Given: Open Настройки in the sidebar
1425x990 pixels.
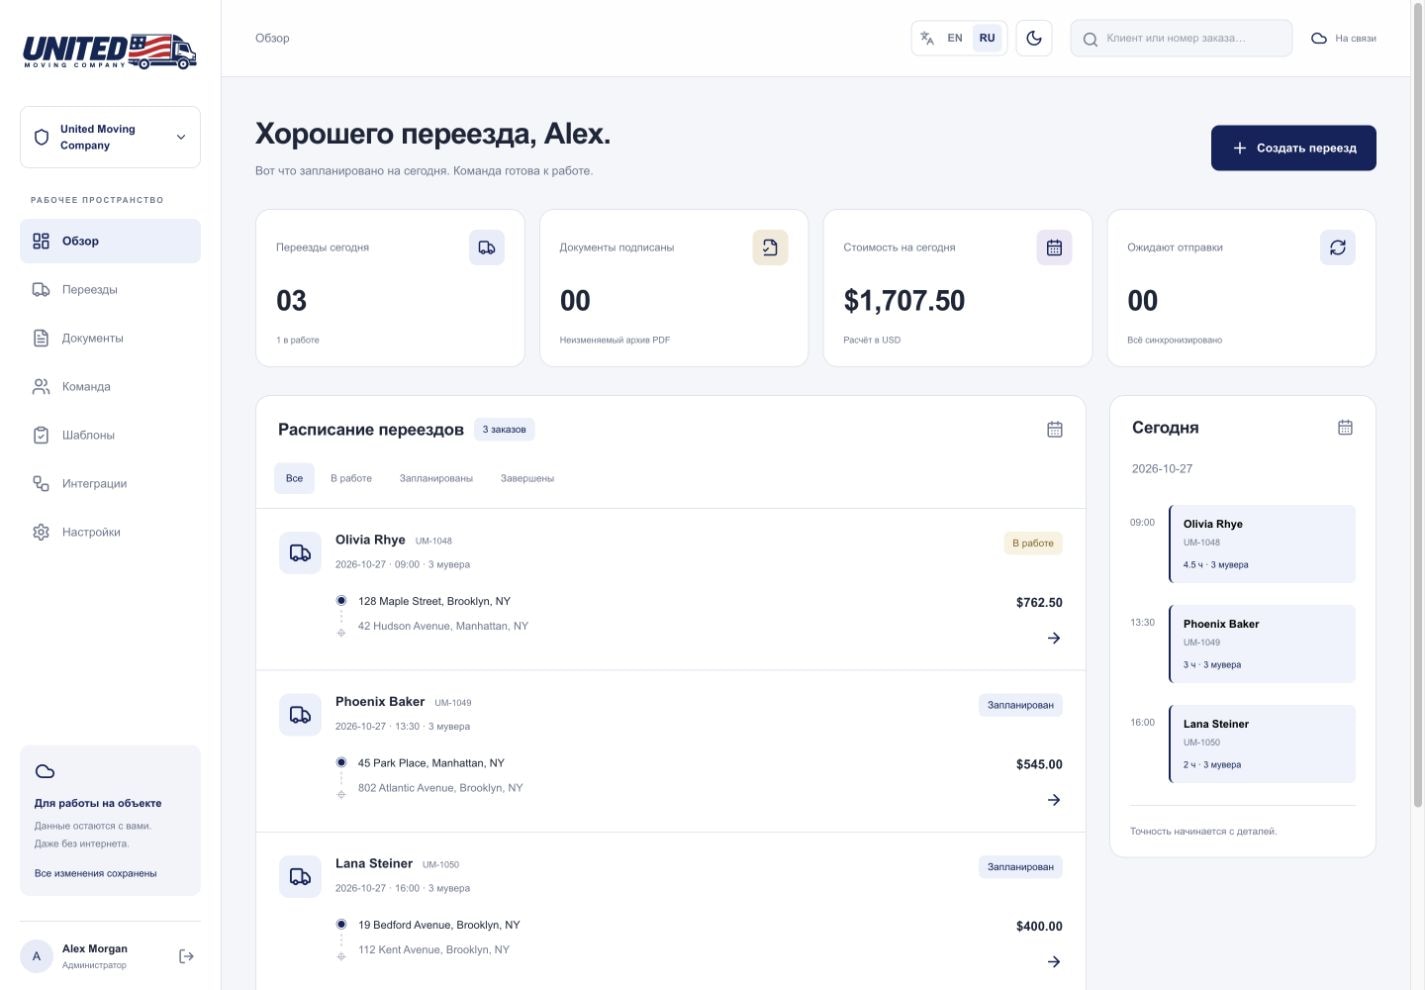Looking at the screenshot, I should 110,532.
